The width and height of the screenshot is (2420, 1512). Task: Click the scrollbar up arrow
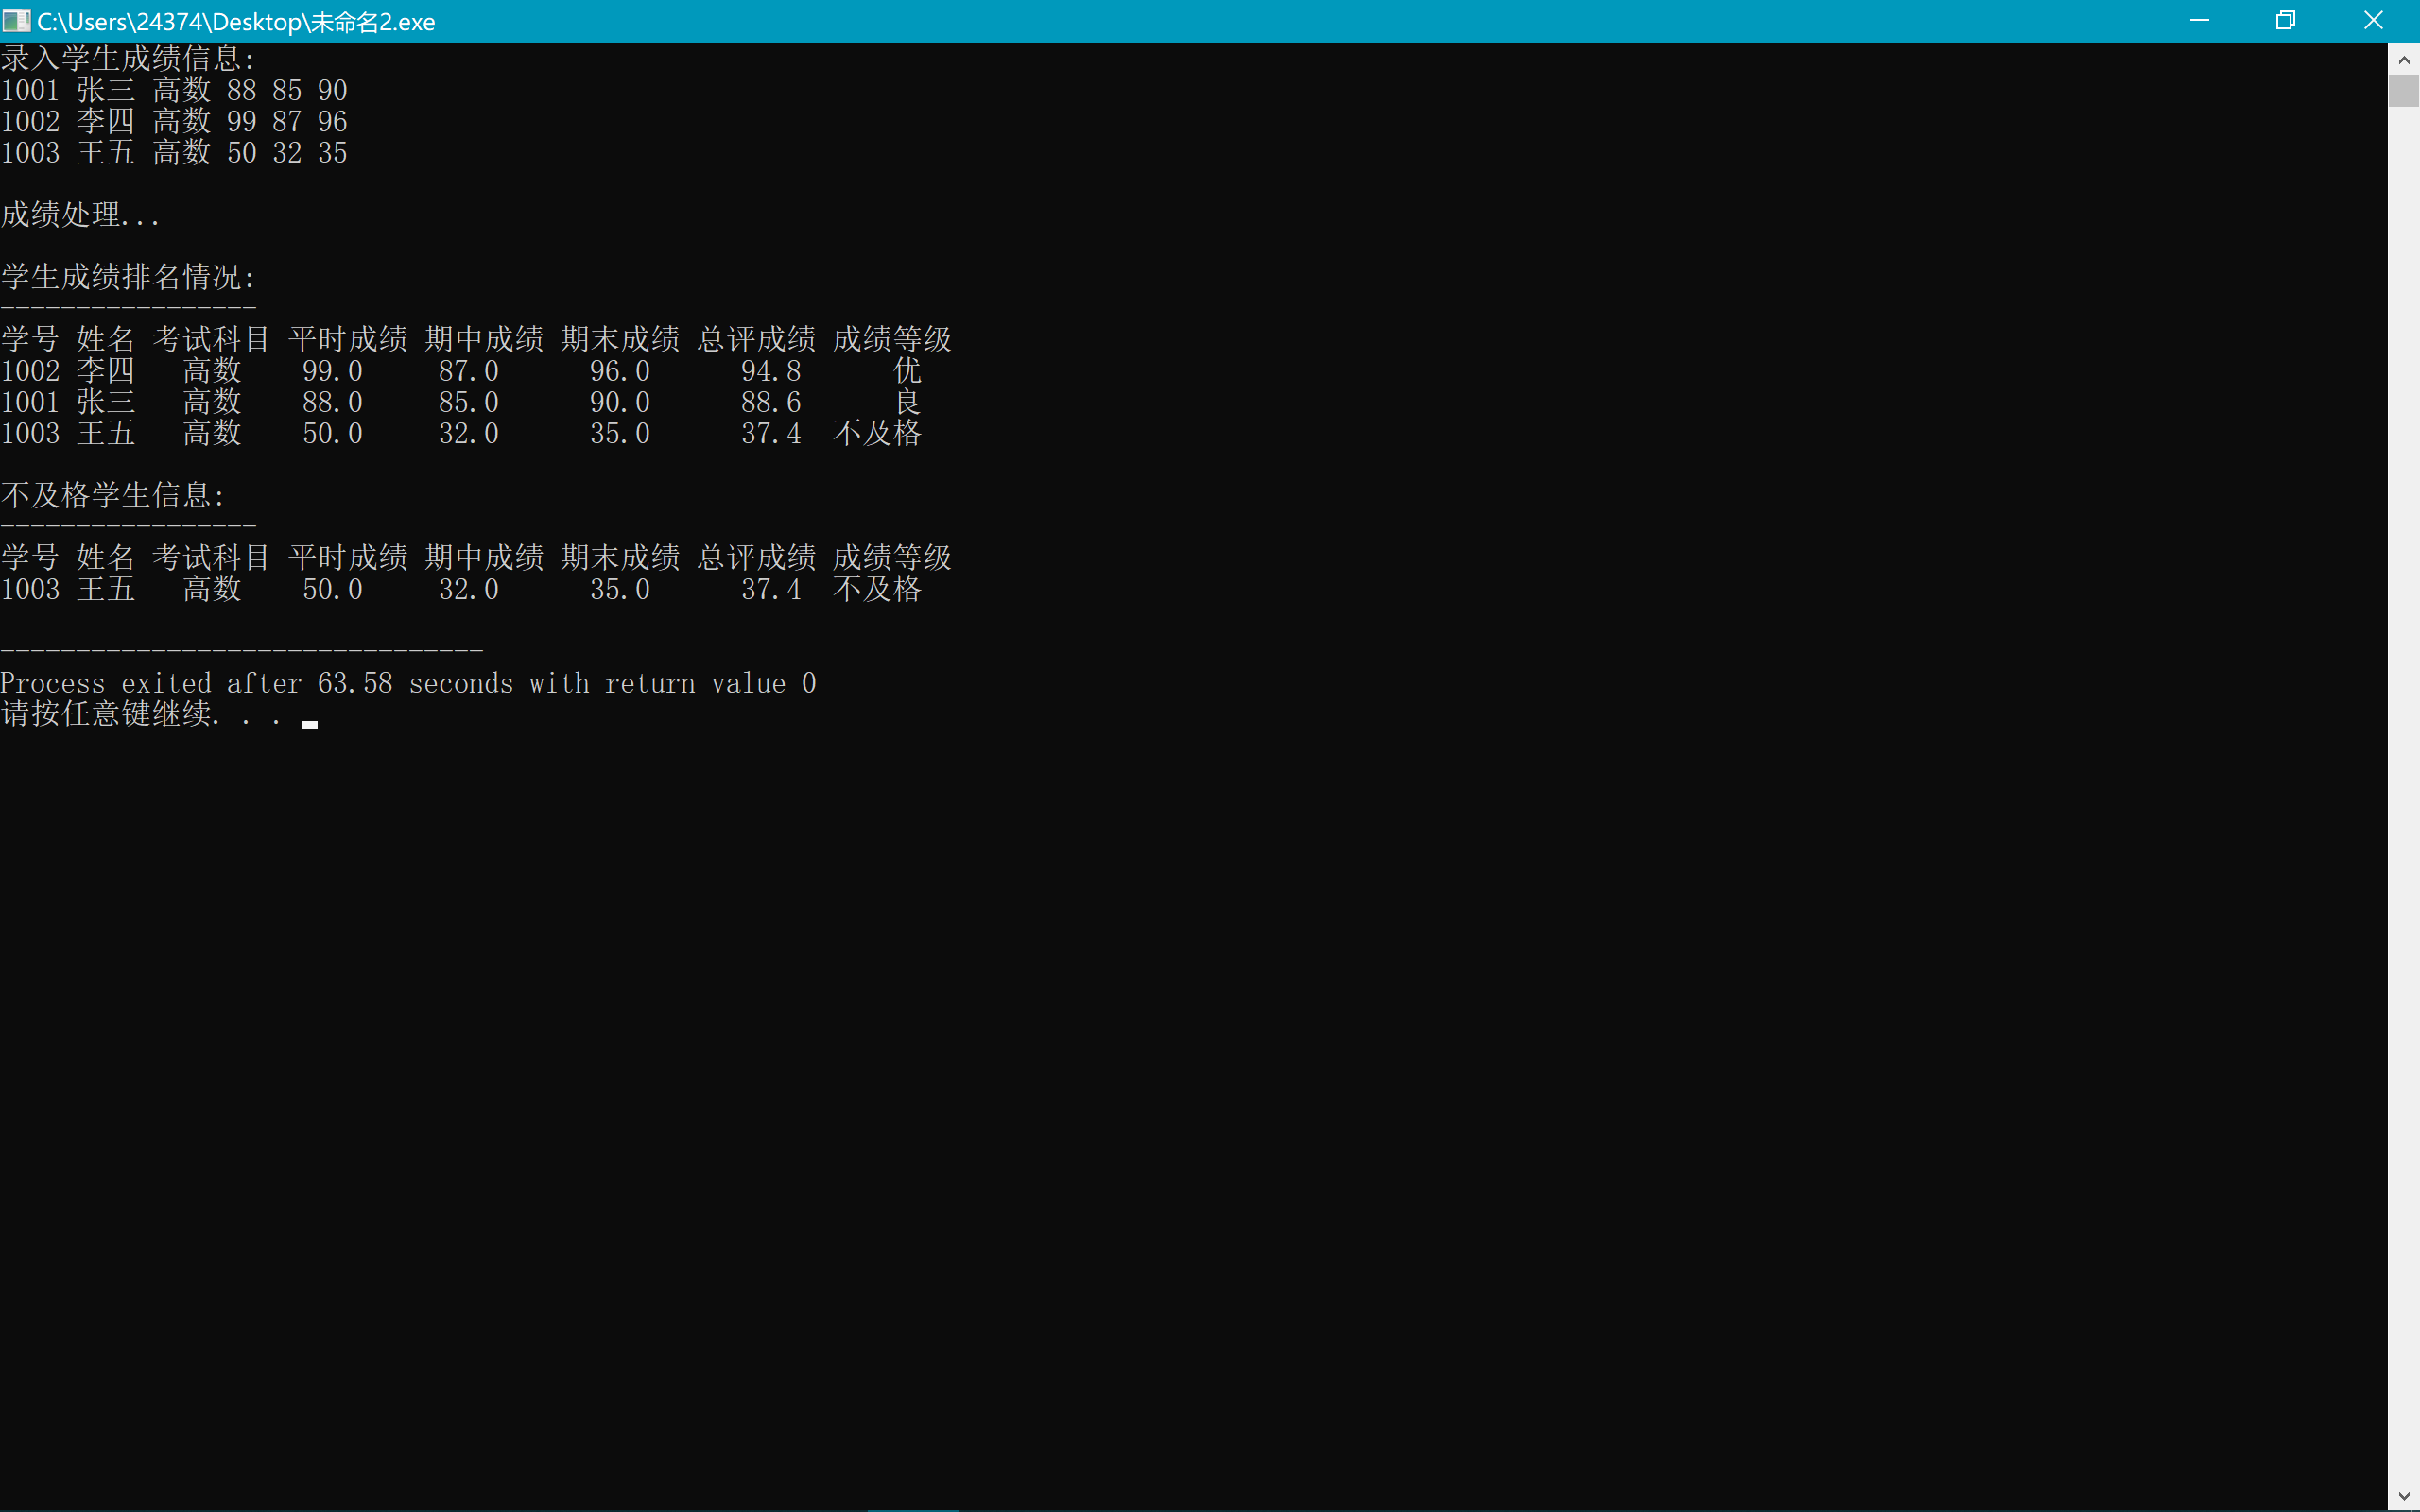(2404, 60)
